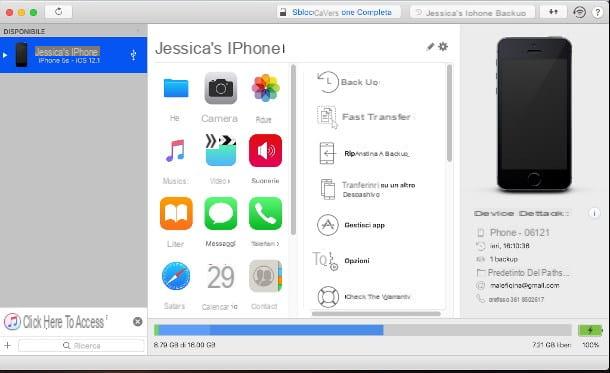The height and width of the screenshot is (373, 610).
Task: Click the 7.21 GB free storage text
Action: 551,345
